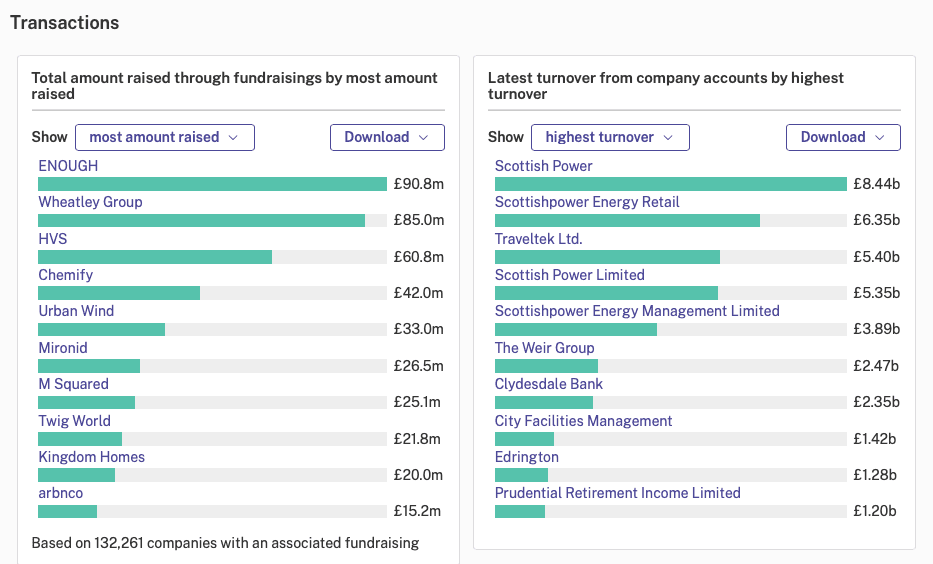
Task: Click the arbnco company link
Action: pos(61,493)
